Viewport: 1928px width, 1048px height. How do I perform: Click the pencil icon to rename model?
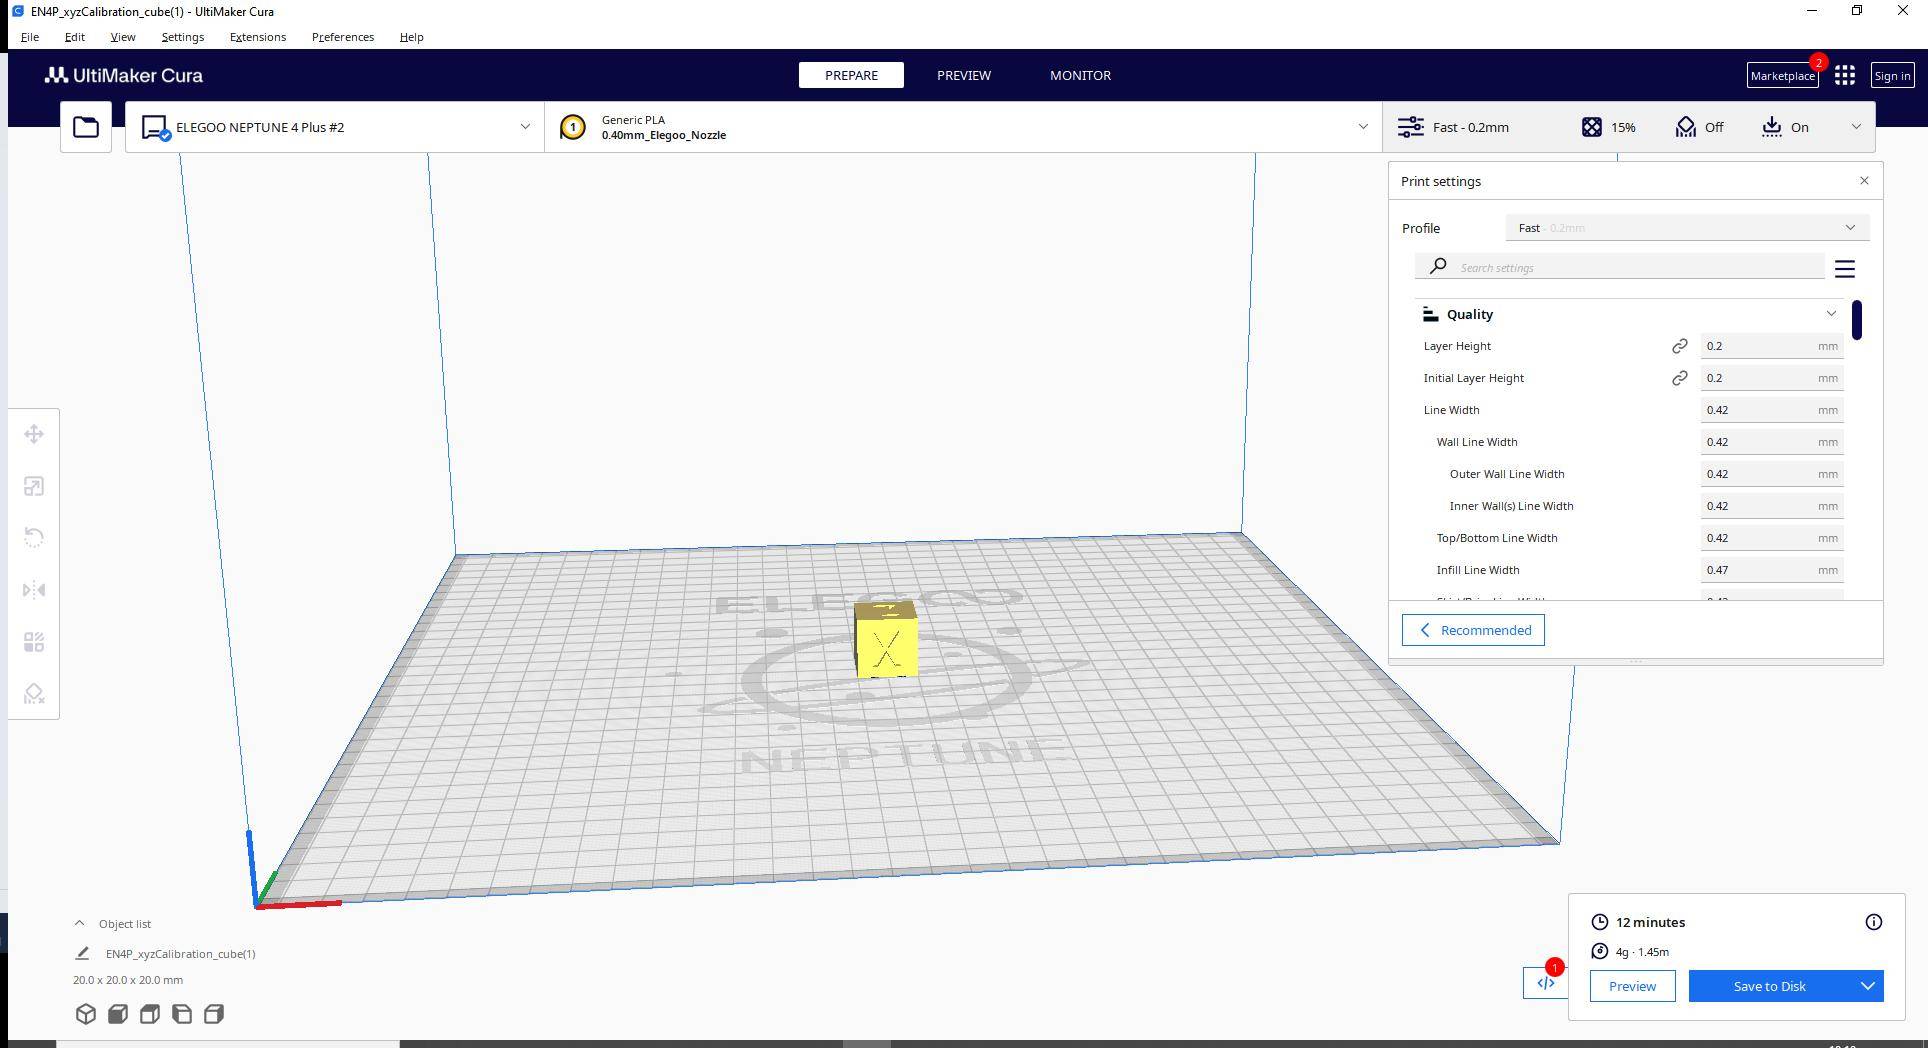[x=83, y=954]
